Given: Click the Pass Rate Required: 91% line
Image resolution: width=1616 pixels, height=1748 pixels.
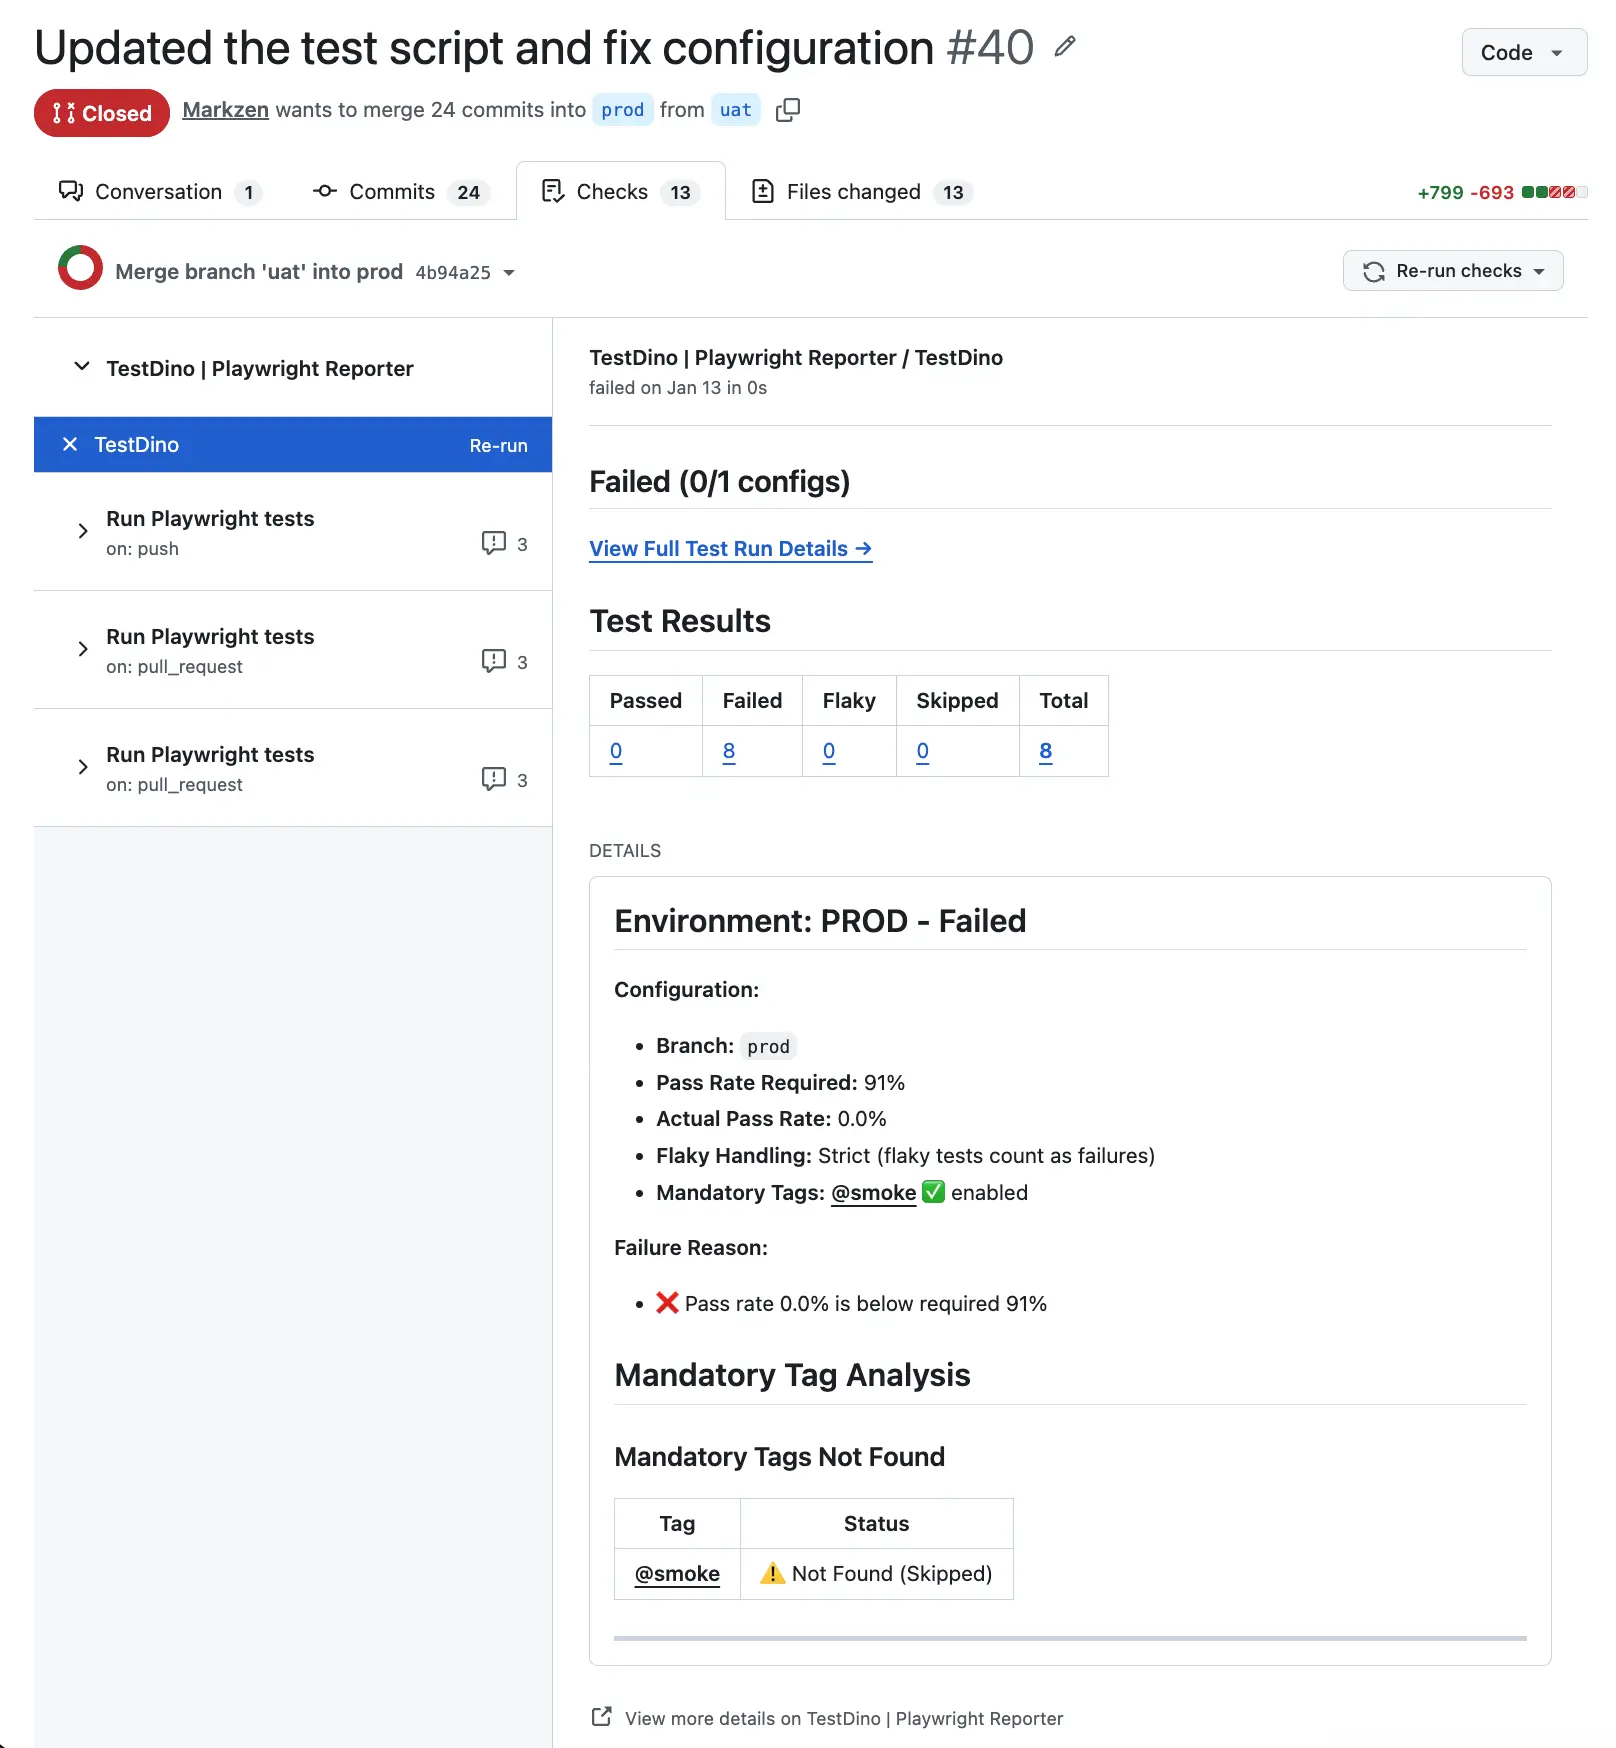Looking at the screenshot, I should click(x=780, y=1082).
